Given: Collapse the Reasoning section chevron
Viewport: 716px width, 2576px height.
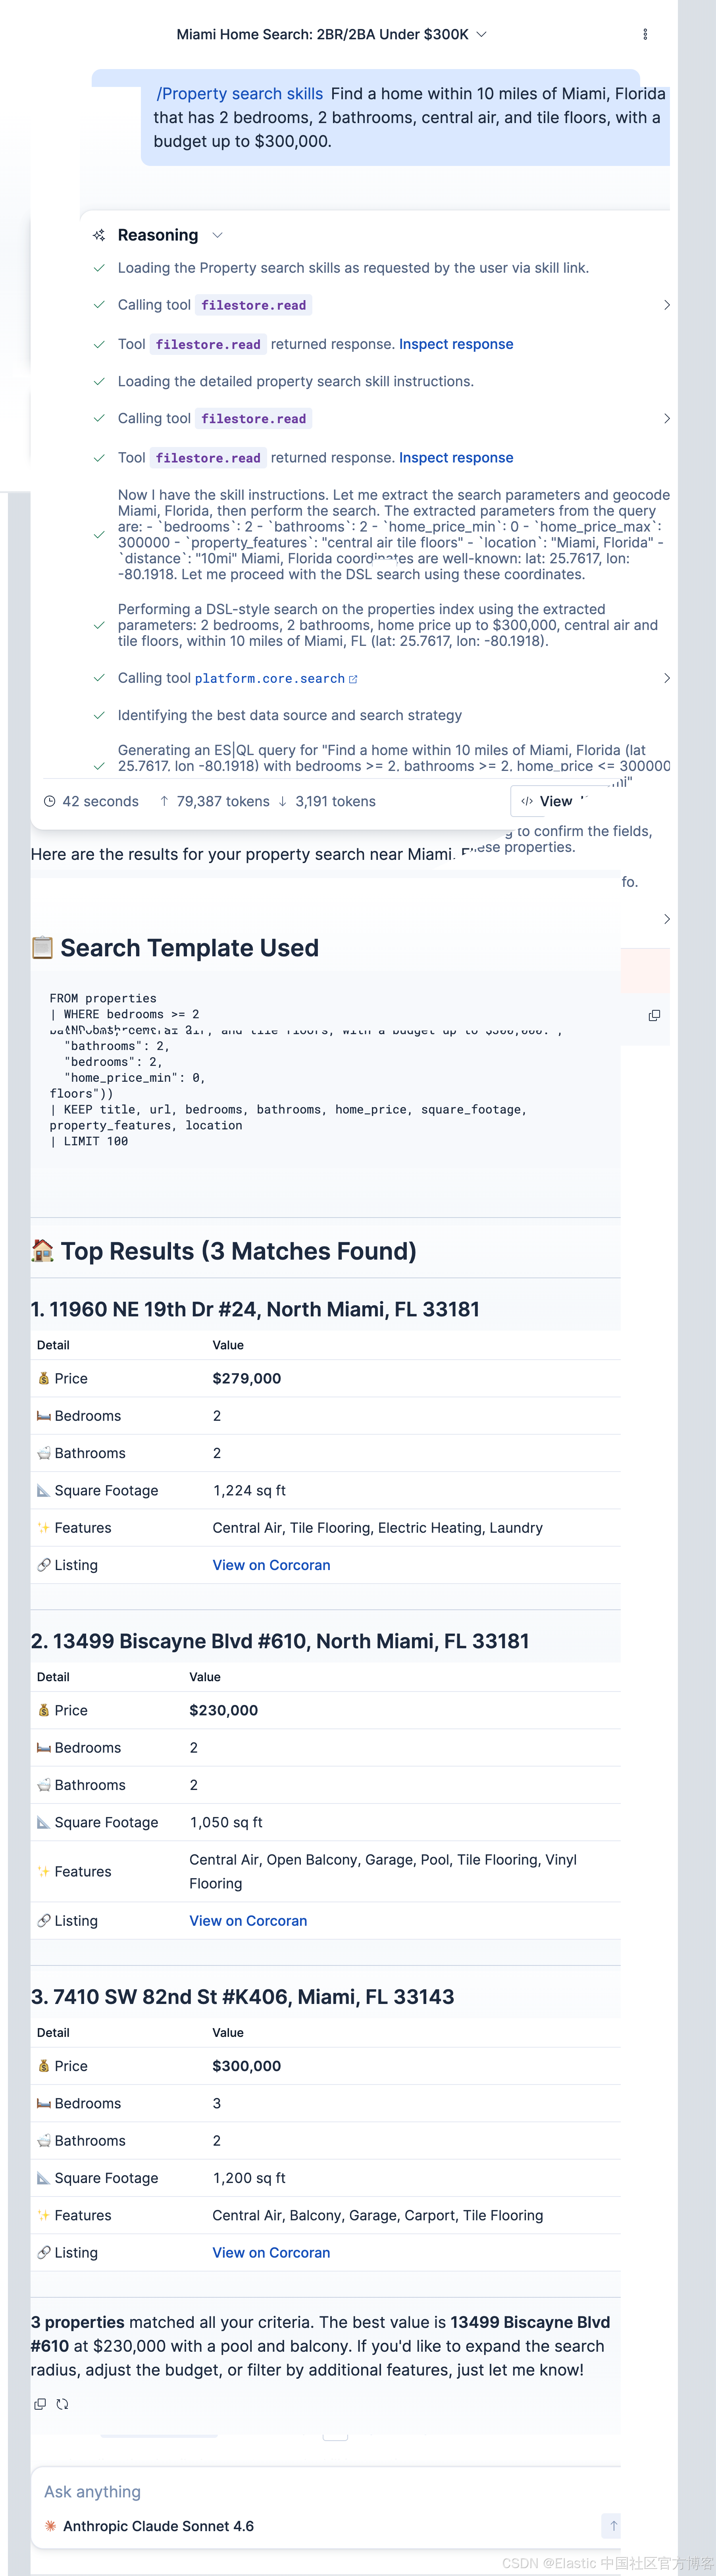Looking at the screenshot, I should tap(217, 235).
